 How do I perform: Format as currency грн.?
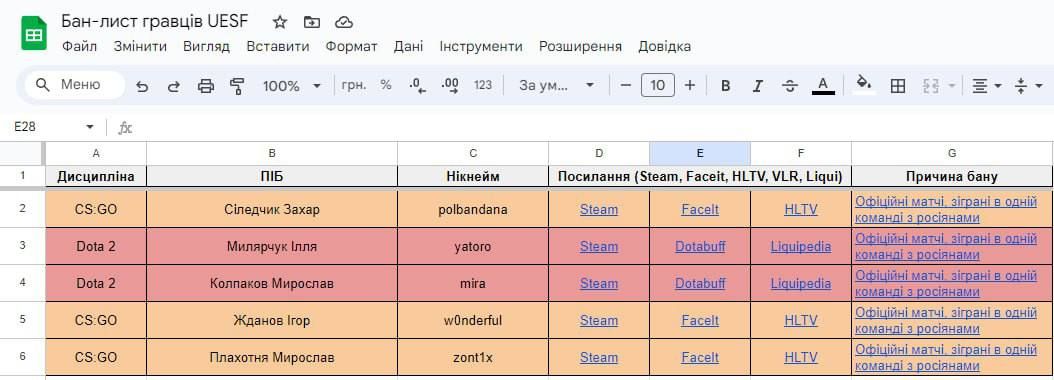tap(354, 85)
